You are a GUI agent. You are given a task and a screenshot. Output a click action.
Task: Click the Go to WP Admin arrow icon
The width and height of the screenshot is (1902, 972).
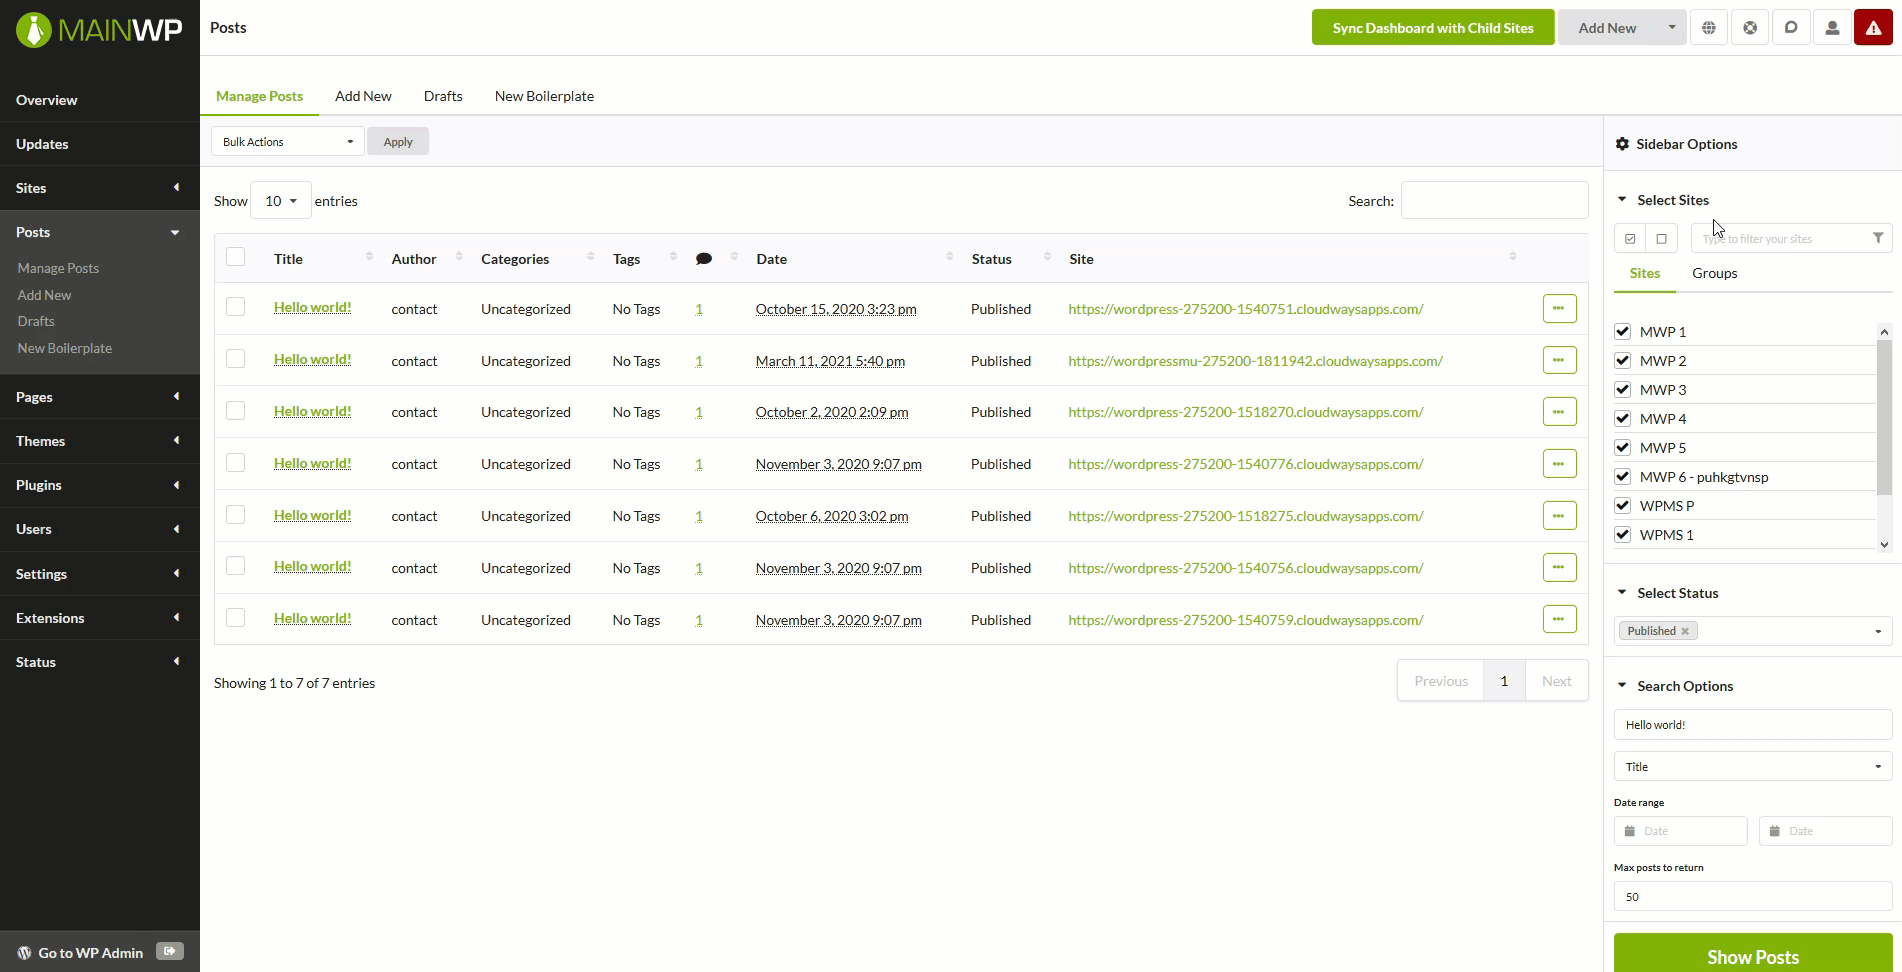pos(169,951)
